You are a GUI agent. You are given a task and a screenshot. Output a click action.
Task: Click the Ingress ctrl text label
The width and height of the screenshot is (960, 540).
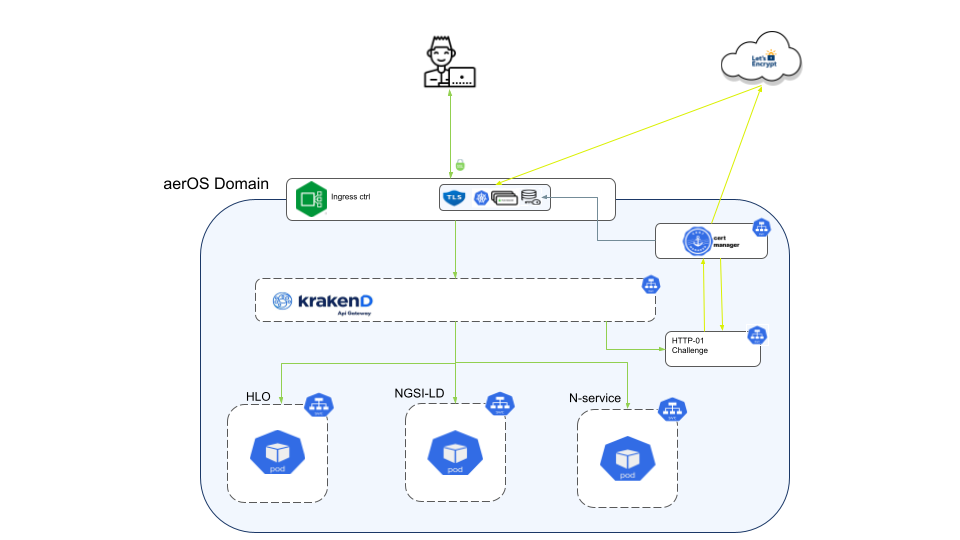point(351,197)
